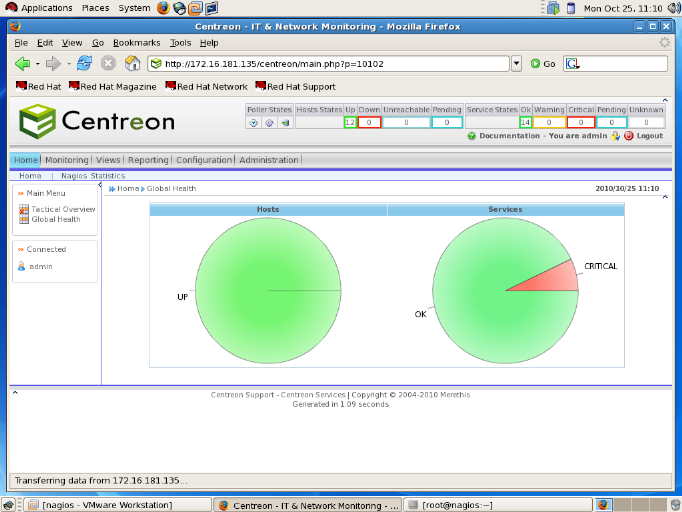Click the Firefox reload page icon
This screenshot has height=512, width=682.
click(84, 63)
